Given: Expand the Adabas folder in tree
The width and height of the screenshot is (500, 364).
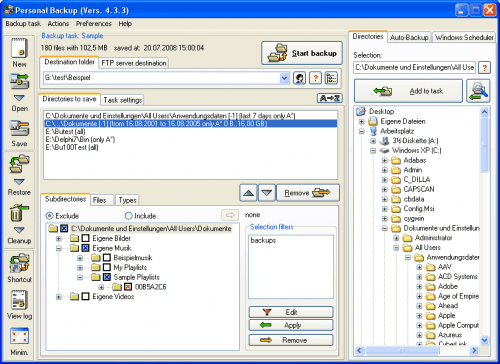Looking at the screenshot, I should 385,160.
